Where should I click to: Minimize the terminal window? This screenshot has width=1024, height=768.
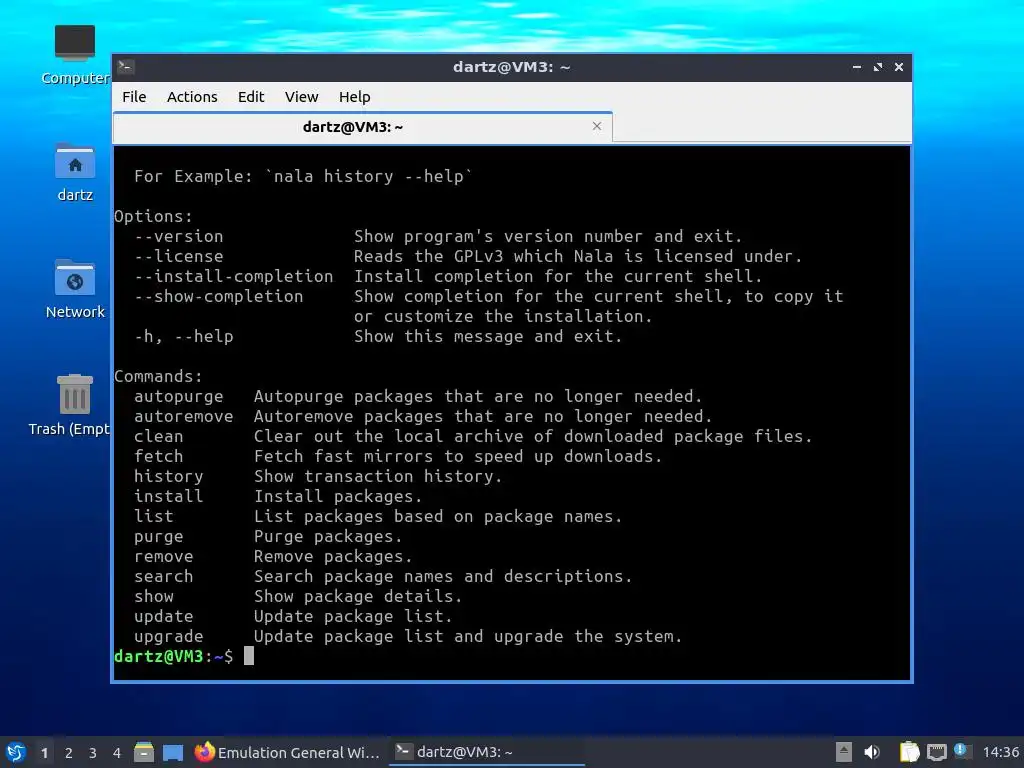click(857, 67)
